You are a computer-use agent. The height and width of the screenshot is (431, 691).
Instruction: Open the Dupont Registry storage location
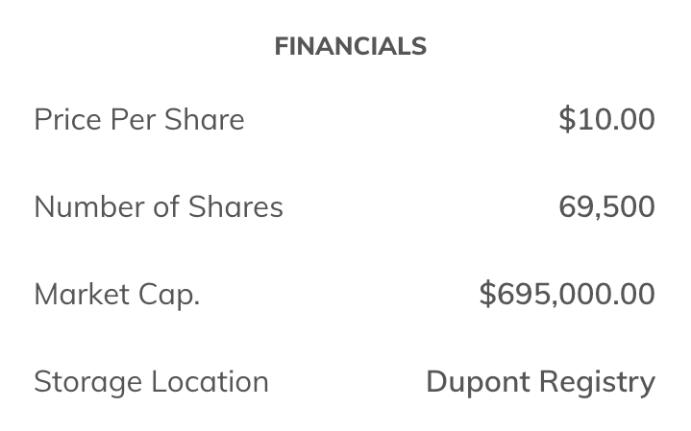540,381
